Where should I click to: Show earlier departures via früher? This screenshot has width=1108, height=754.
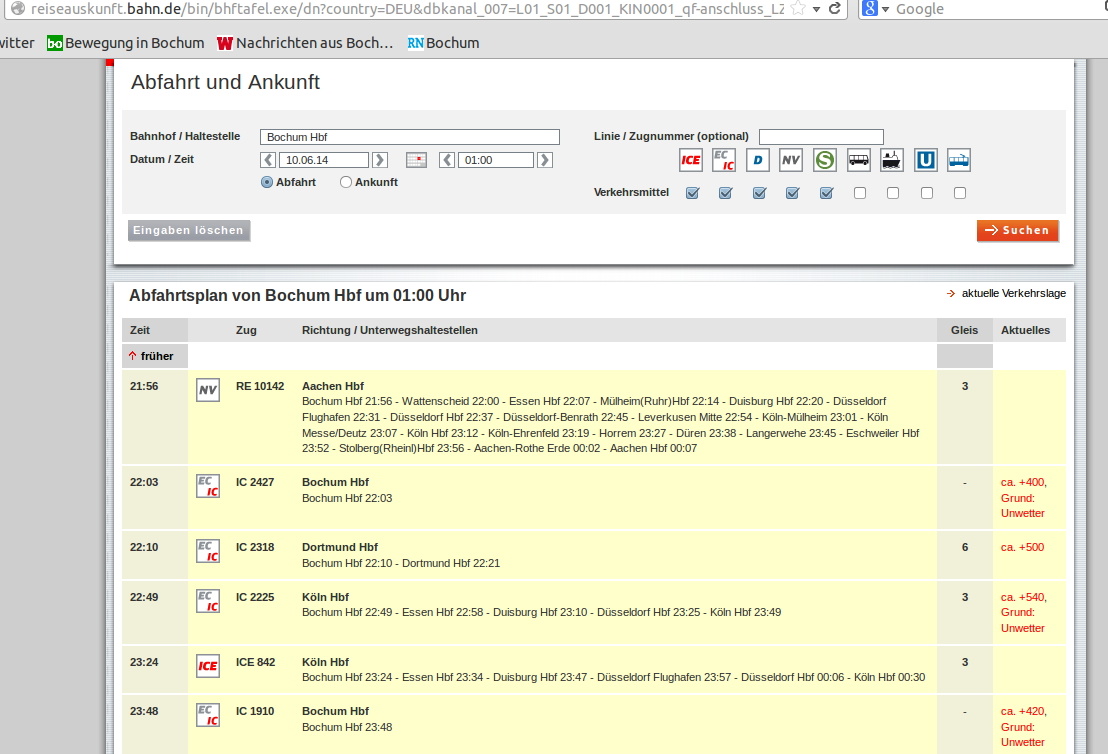(x=151, y=356)
